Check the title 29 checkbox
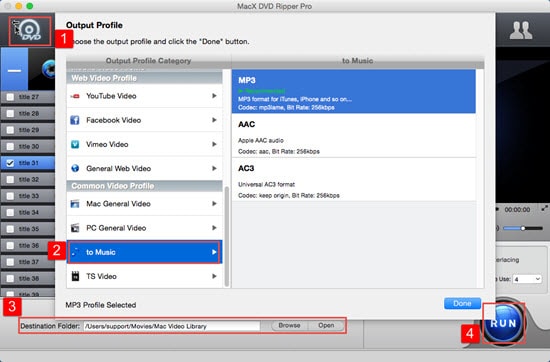 coord(11,130)
